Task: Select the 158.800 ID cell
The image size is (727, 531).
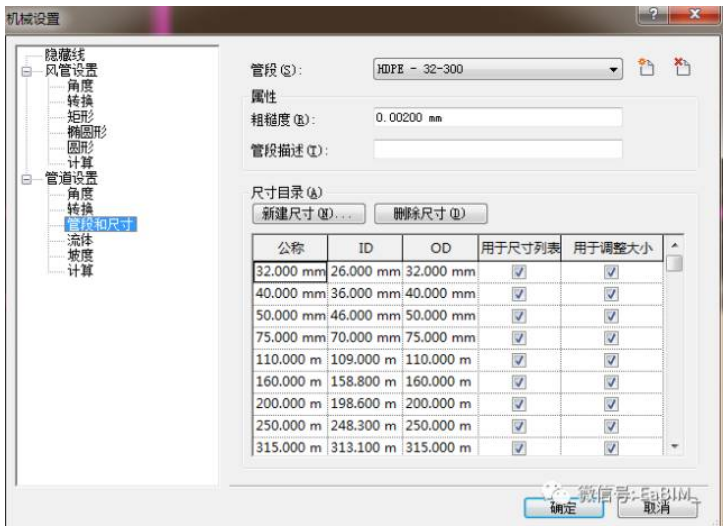Action: 365,382
